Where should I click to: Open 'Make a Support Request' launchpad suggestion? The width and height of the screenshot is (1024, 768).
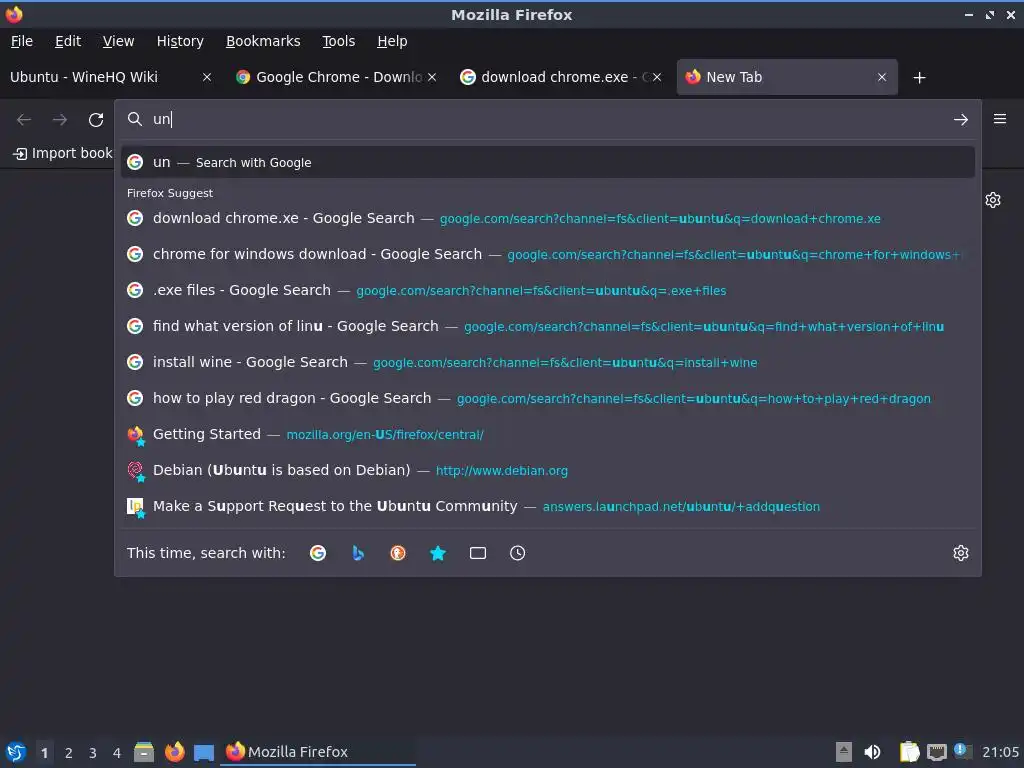pyautogui.click(x=547, y=506)
